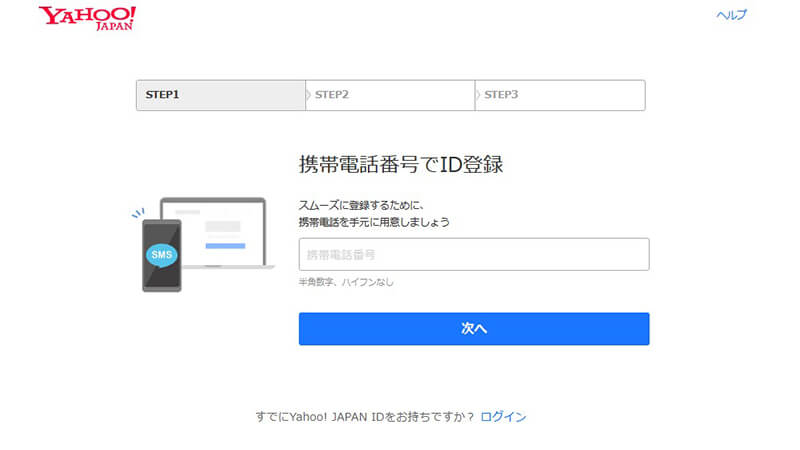The image size is (800, 450).
Task: Click the chevron between STEP2 and STEP3
Action: click(x=478, y=95)
